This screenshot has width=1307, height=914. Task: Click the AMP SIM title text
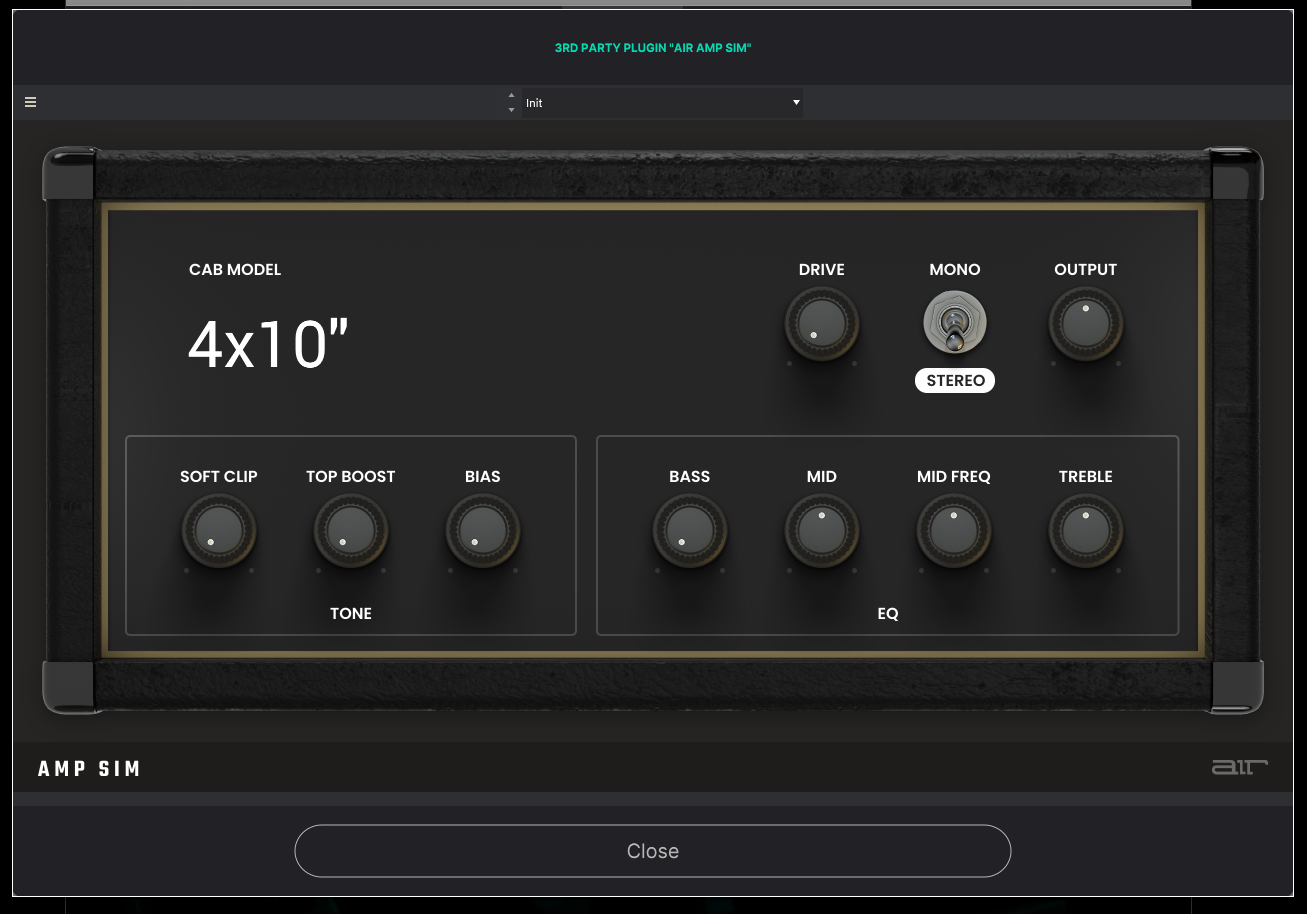89,769
